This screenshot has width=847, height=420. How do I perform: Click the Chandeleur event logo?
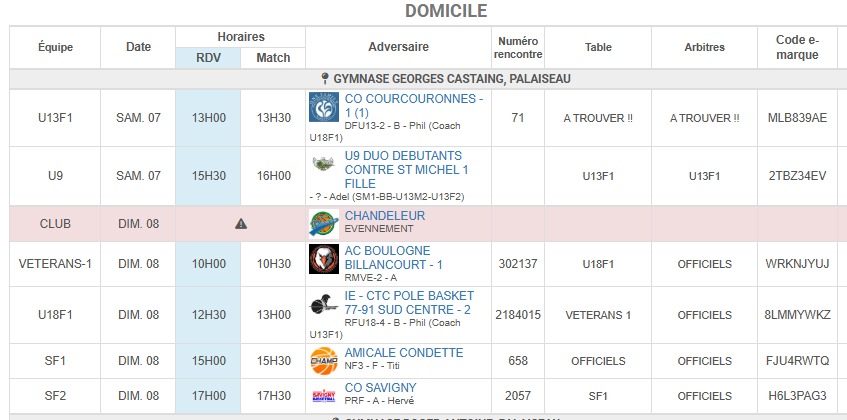pos(322,223)
